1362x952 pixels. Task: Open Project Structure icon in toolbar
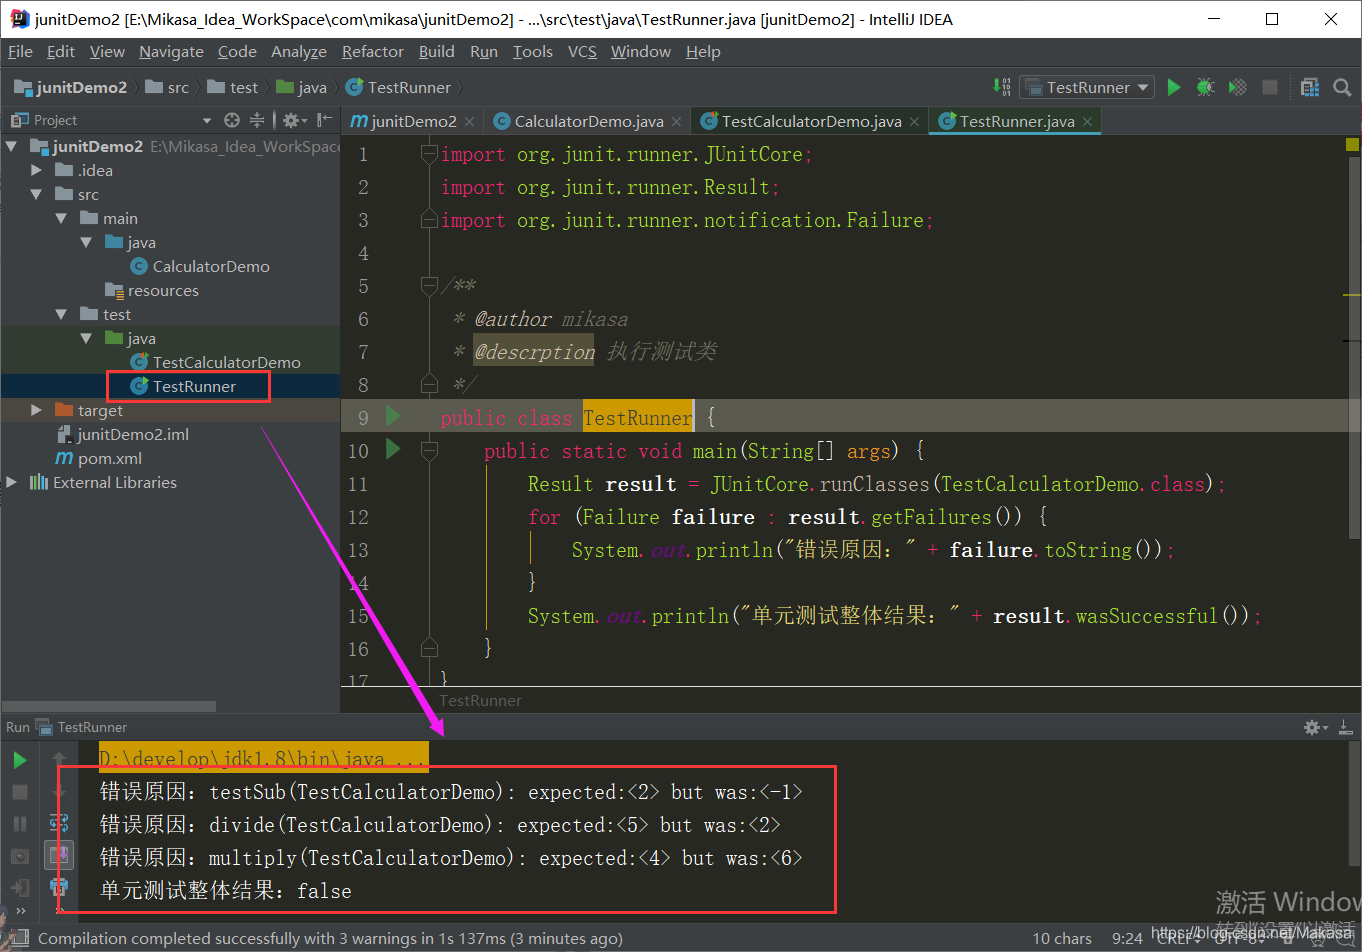click(1310, 87)
